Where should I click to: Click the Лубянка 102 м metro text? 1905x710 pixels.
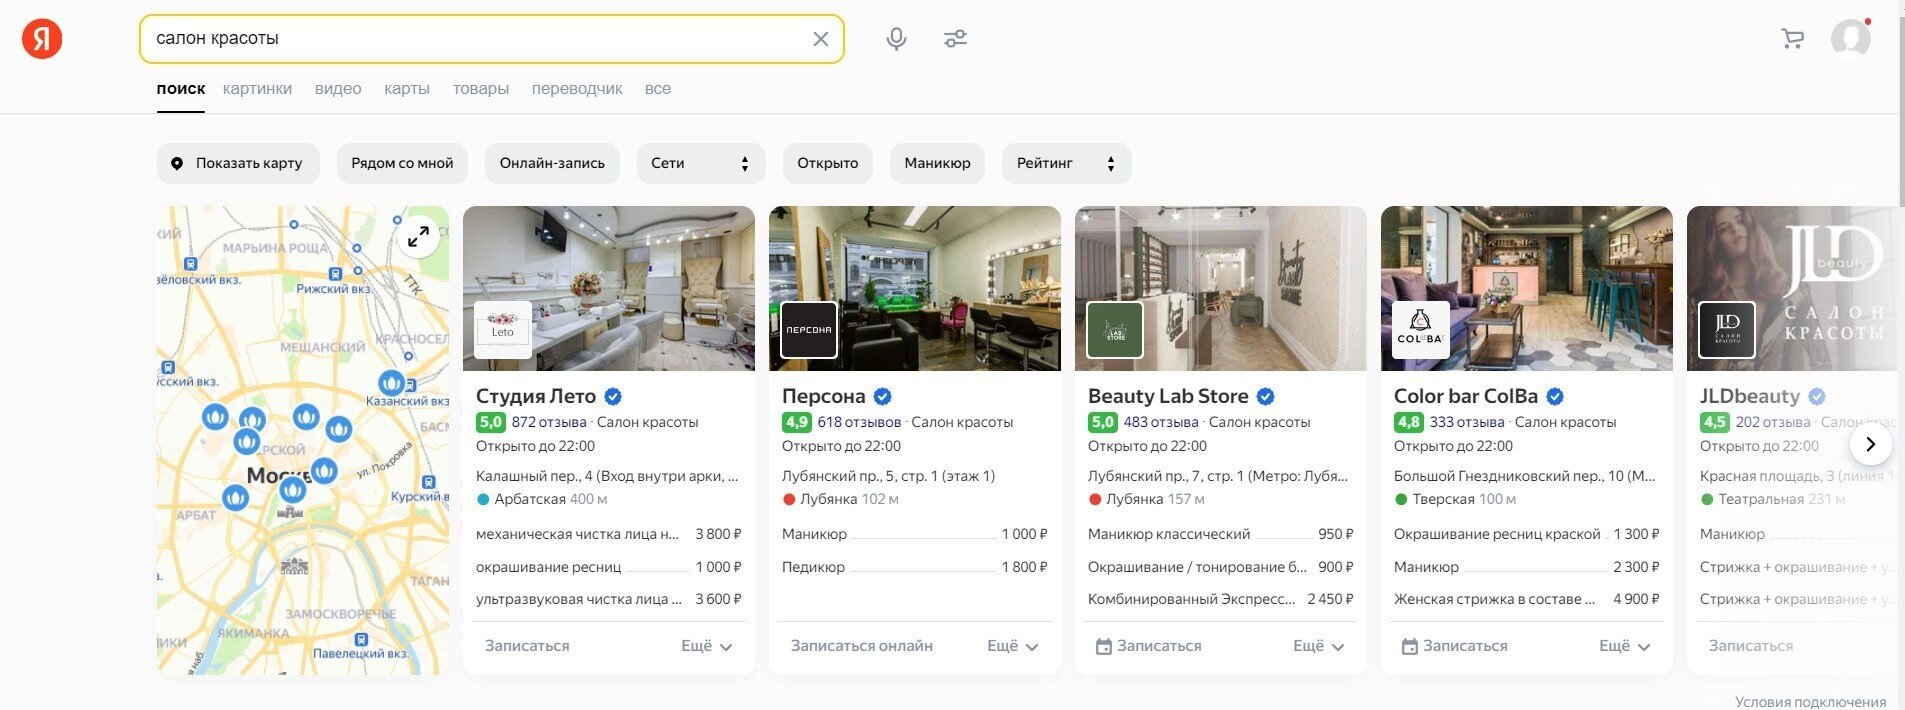tap(849, 499)
